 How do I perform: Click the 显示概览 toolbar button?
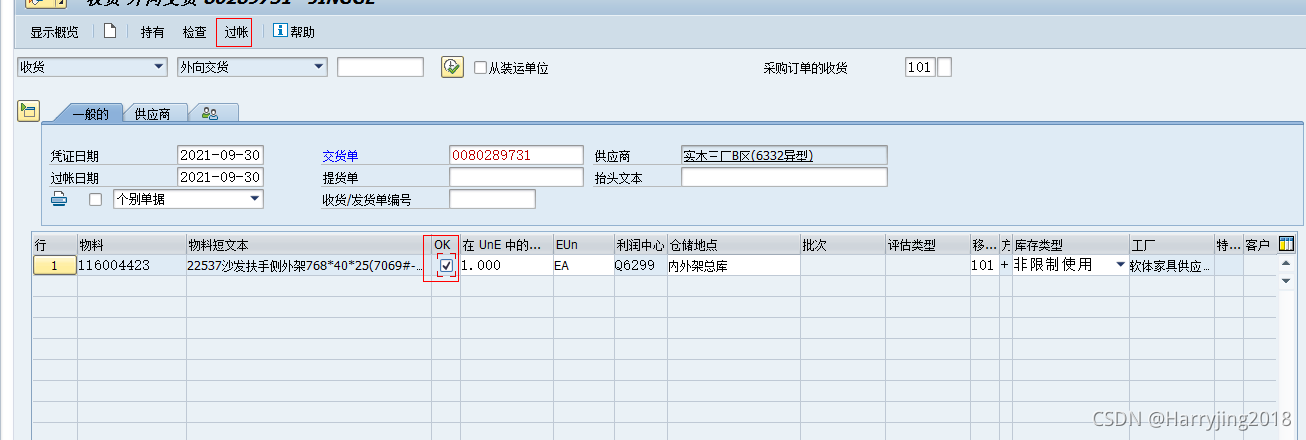54,32
